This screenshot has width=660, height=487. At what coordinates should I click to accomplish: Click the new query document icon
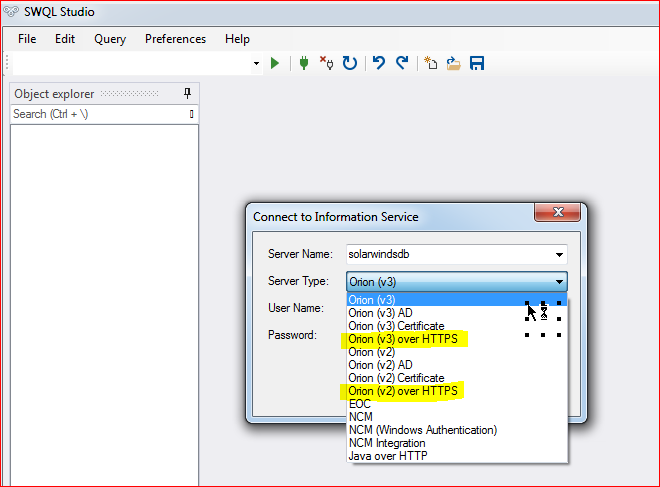(430, 63)
